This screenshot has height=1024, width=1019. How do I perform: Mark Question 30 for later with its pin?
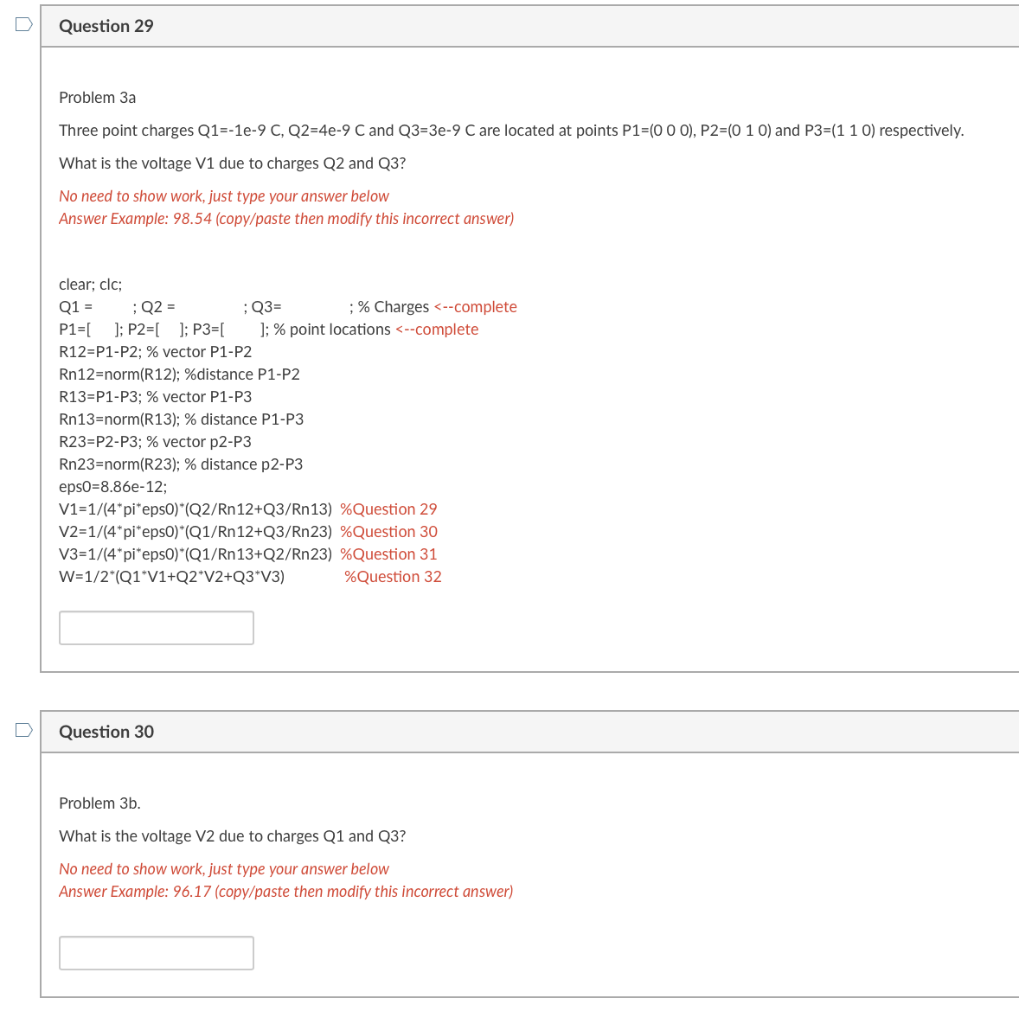(x=21, y=730)
